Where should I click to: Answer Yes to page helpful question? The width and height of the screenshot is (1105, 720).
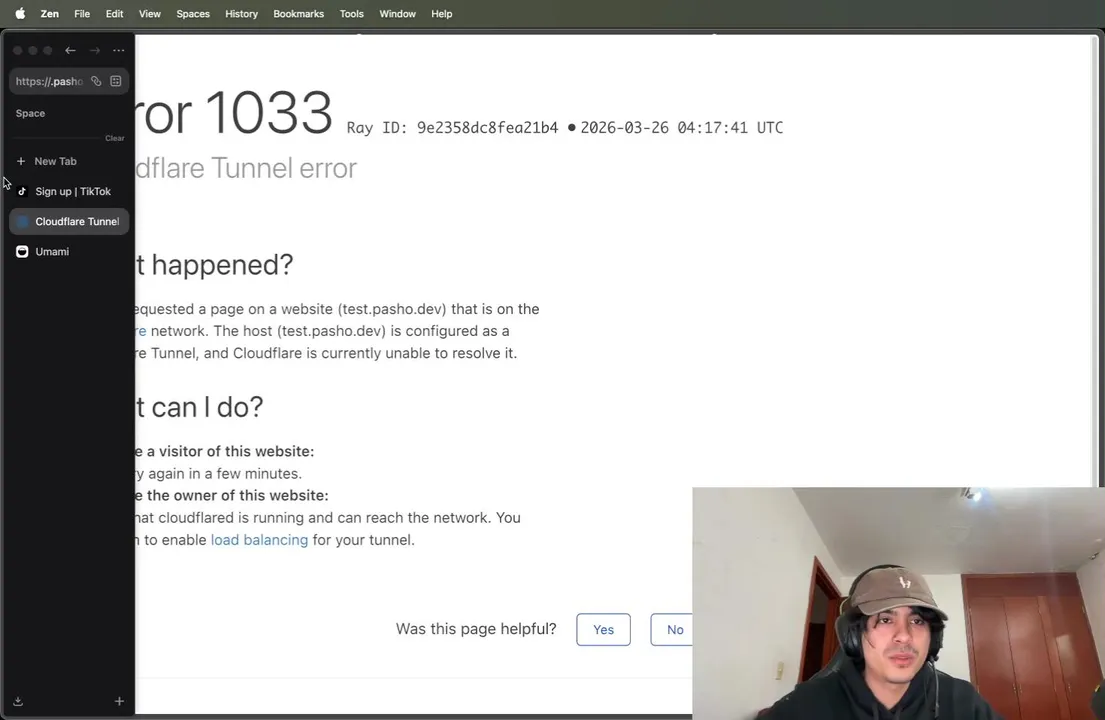click(603, 629)
